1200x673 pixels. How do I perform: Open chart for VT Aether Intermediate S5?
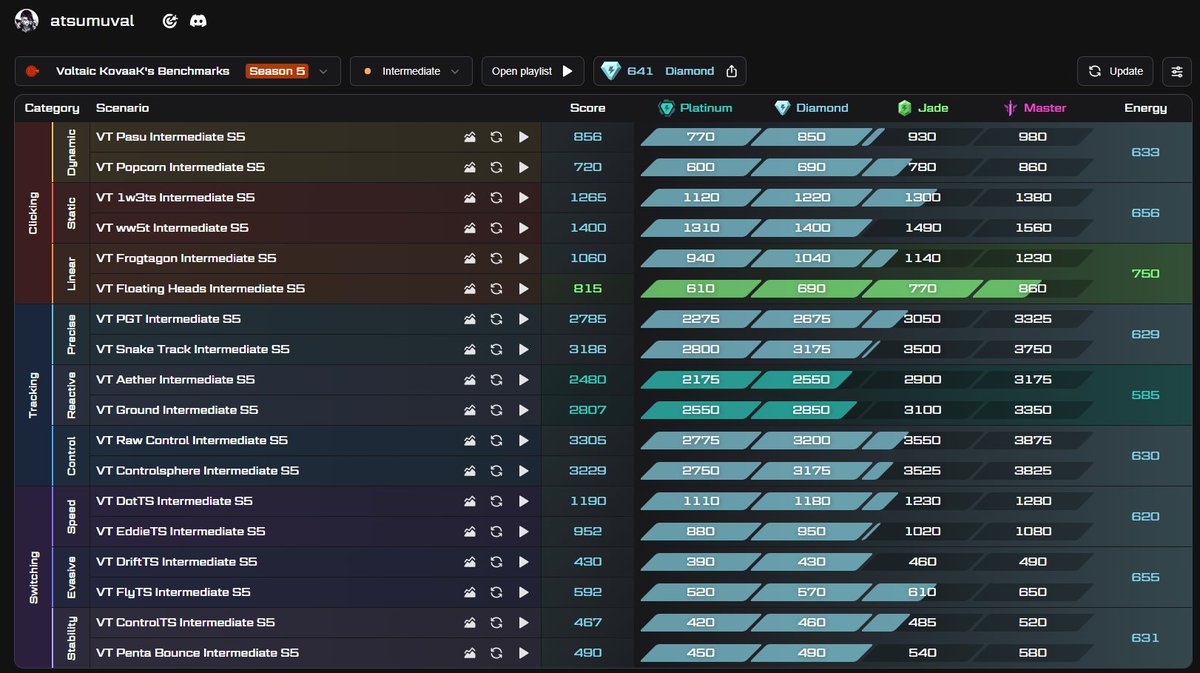(470, 380)
